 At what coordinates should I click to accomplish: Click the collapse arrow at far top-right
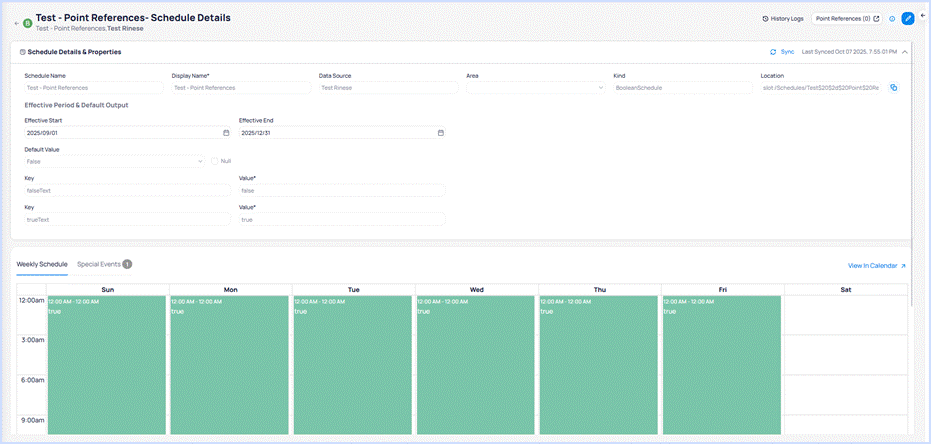coord(922,15)
